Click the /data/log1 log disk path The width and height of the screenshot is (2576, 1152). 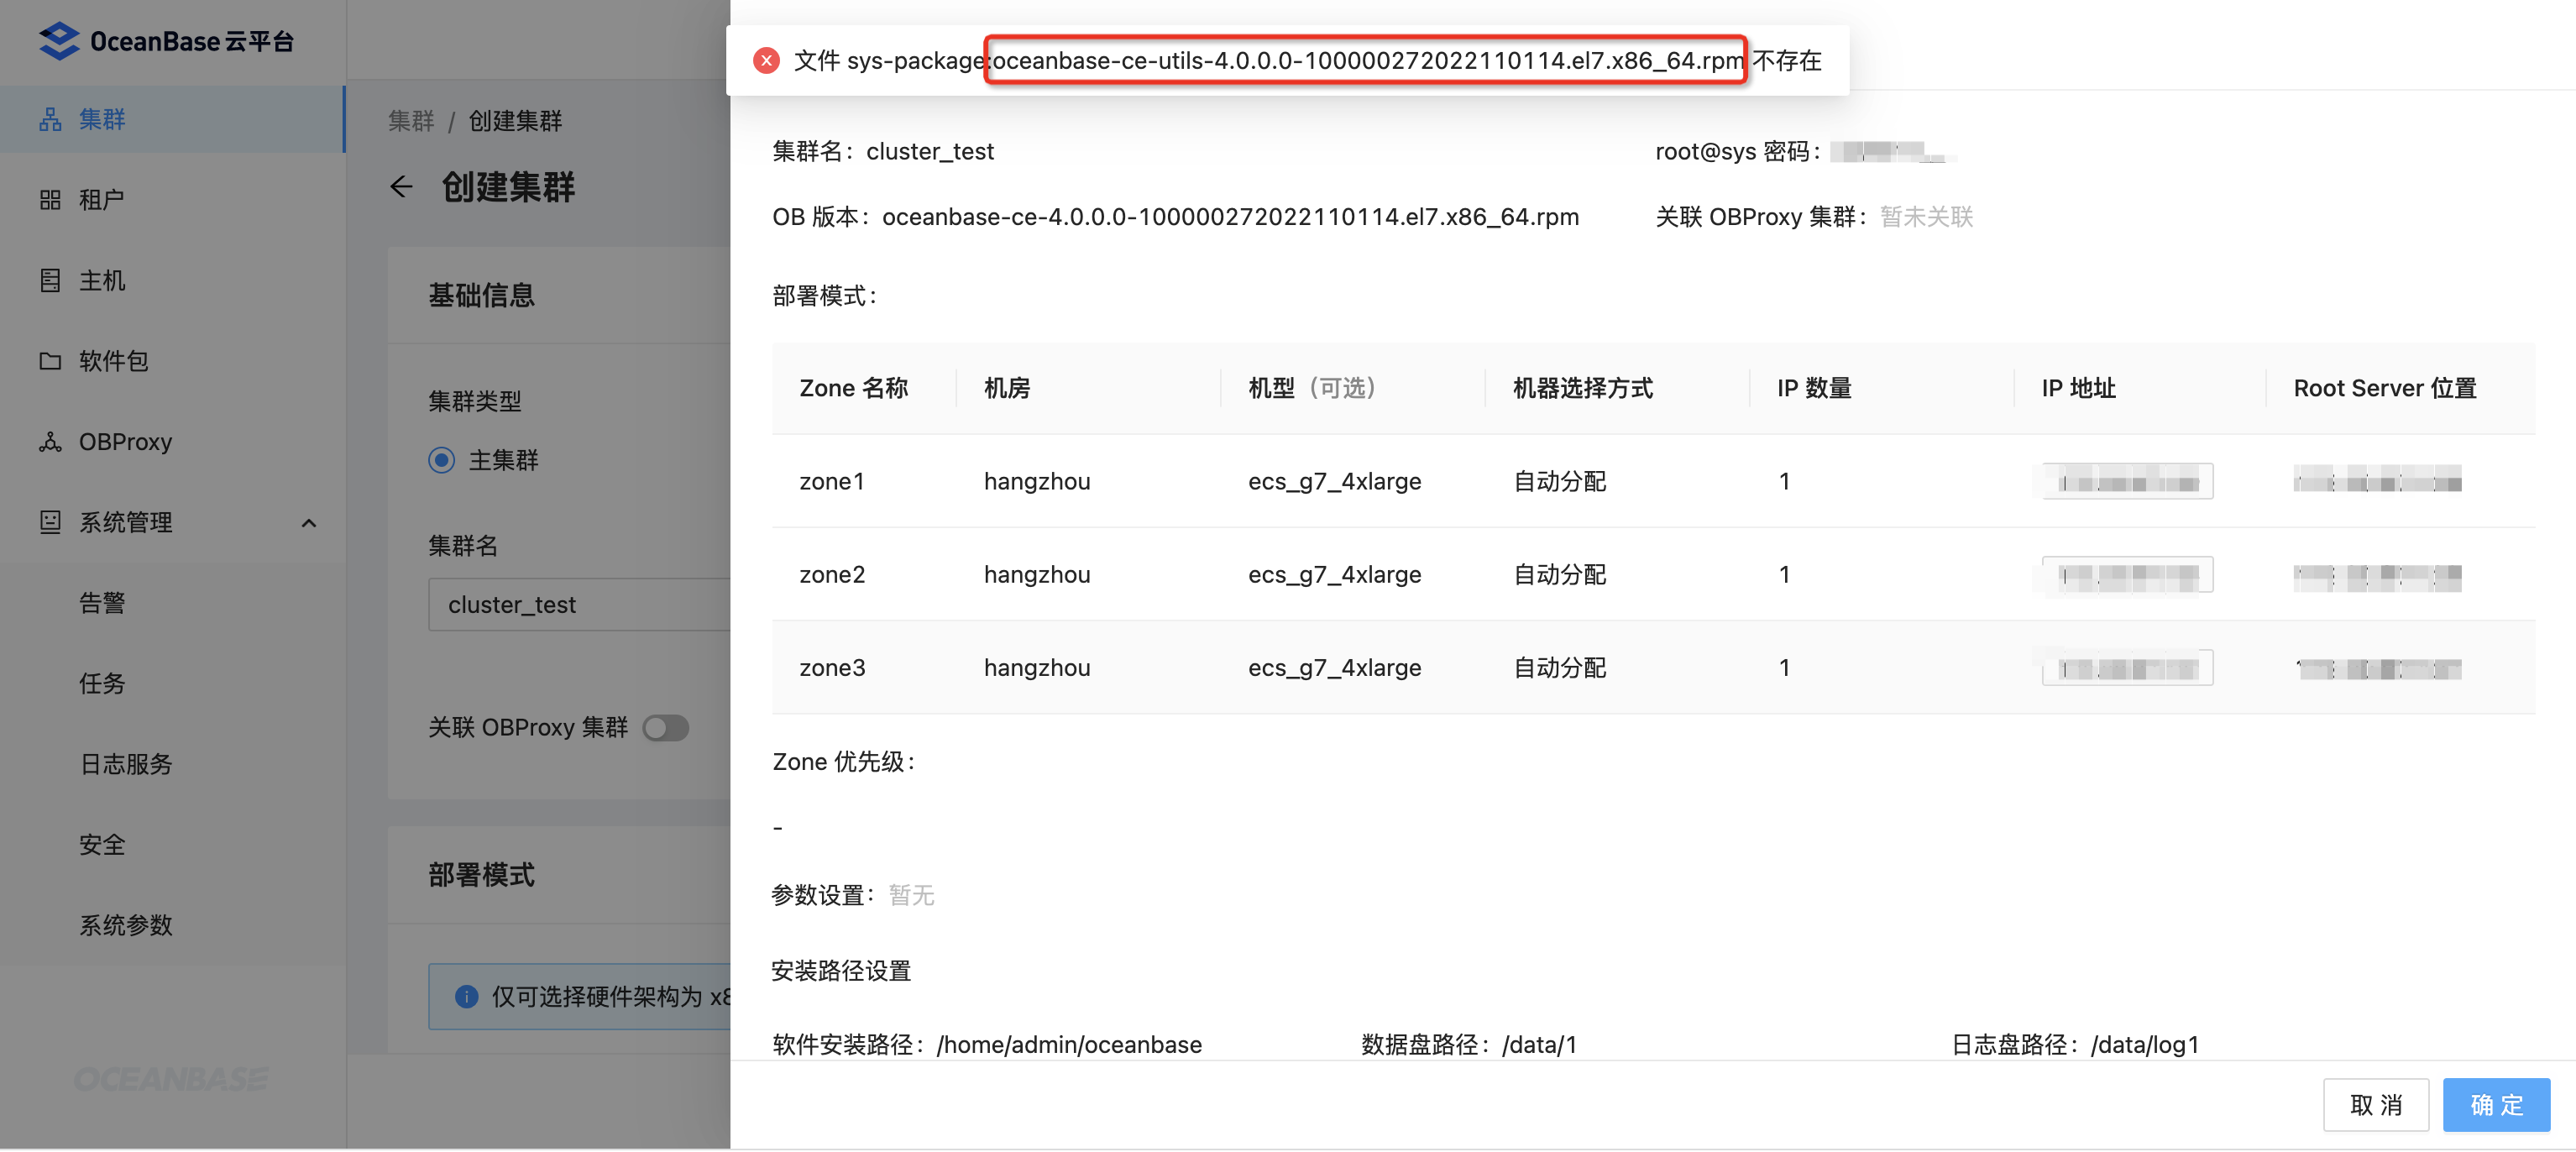[2144, 1044]
